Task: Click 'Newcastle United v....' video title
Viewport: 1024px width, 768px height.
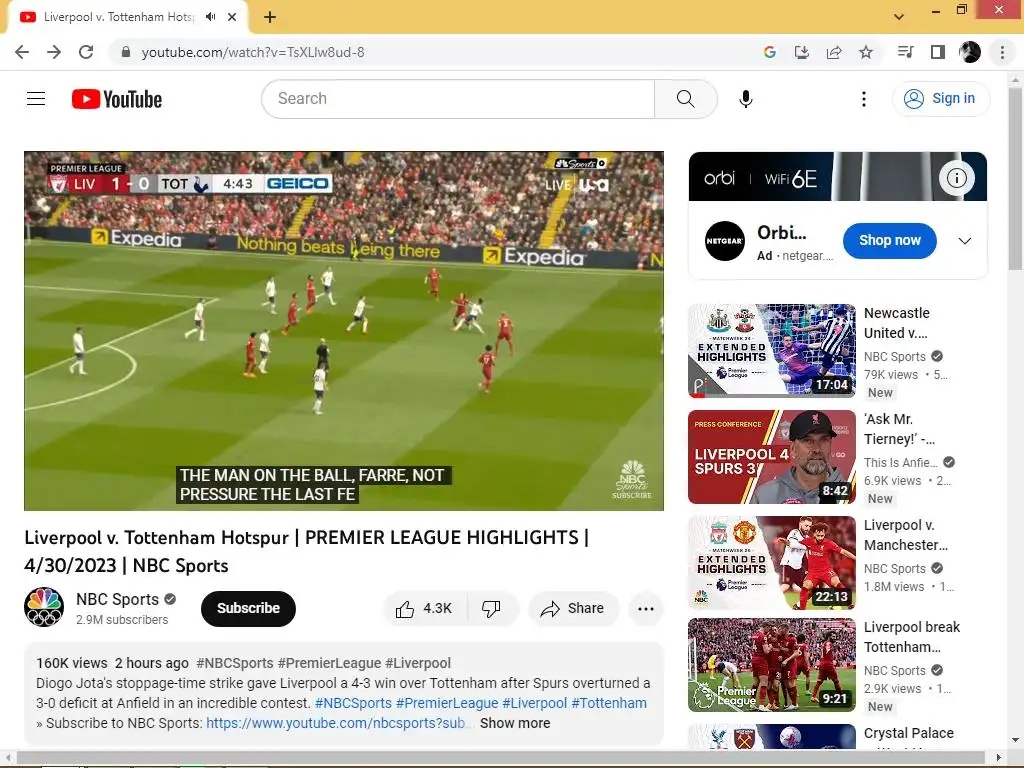Action: pyautogui.click(x=897, y=323)
